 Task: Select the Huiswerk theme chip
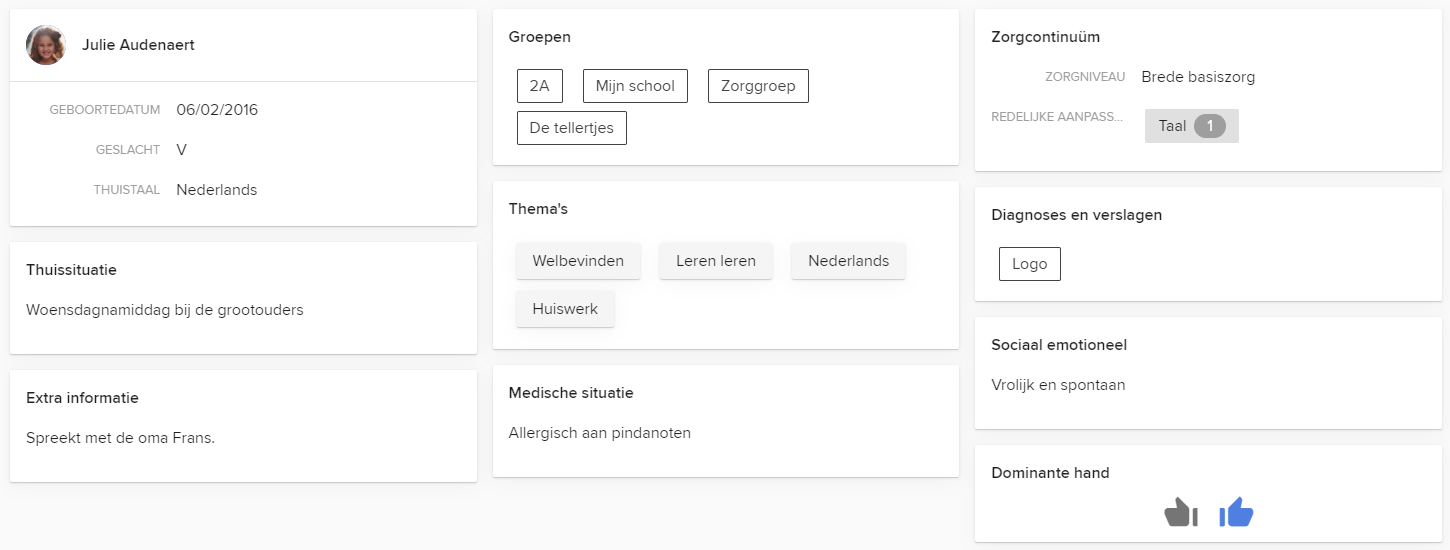pos(565,309)
